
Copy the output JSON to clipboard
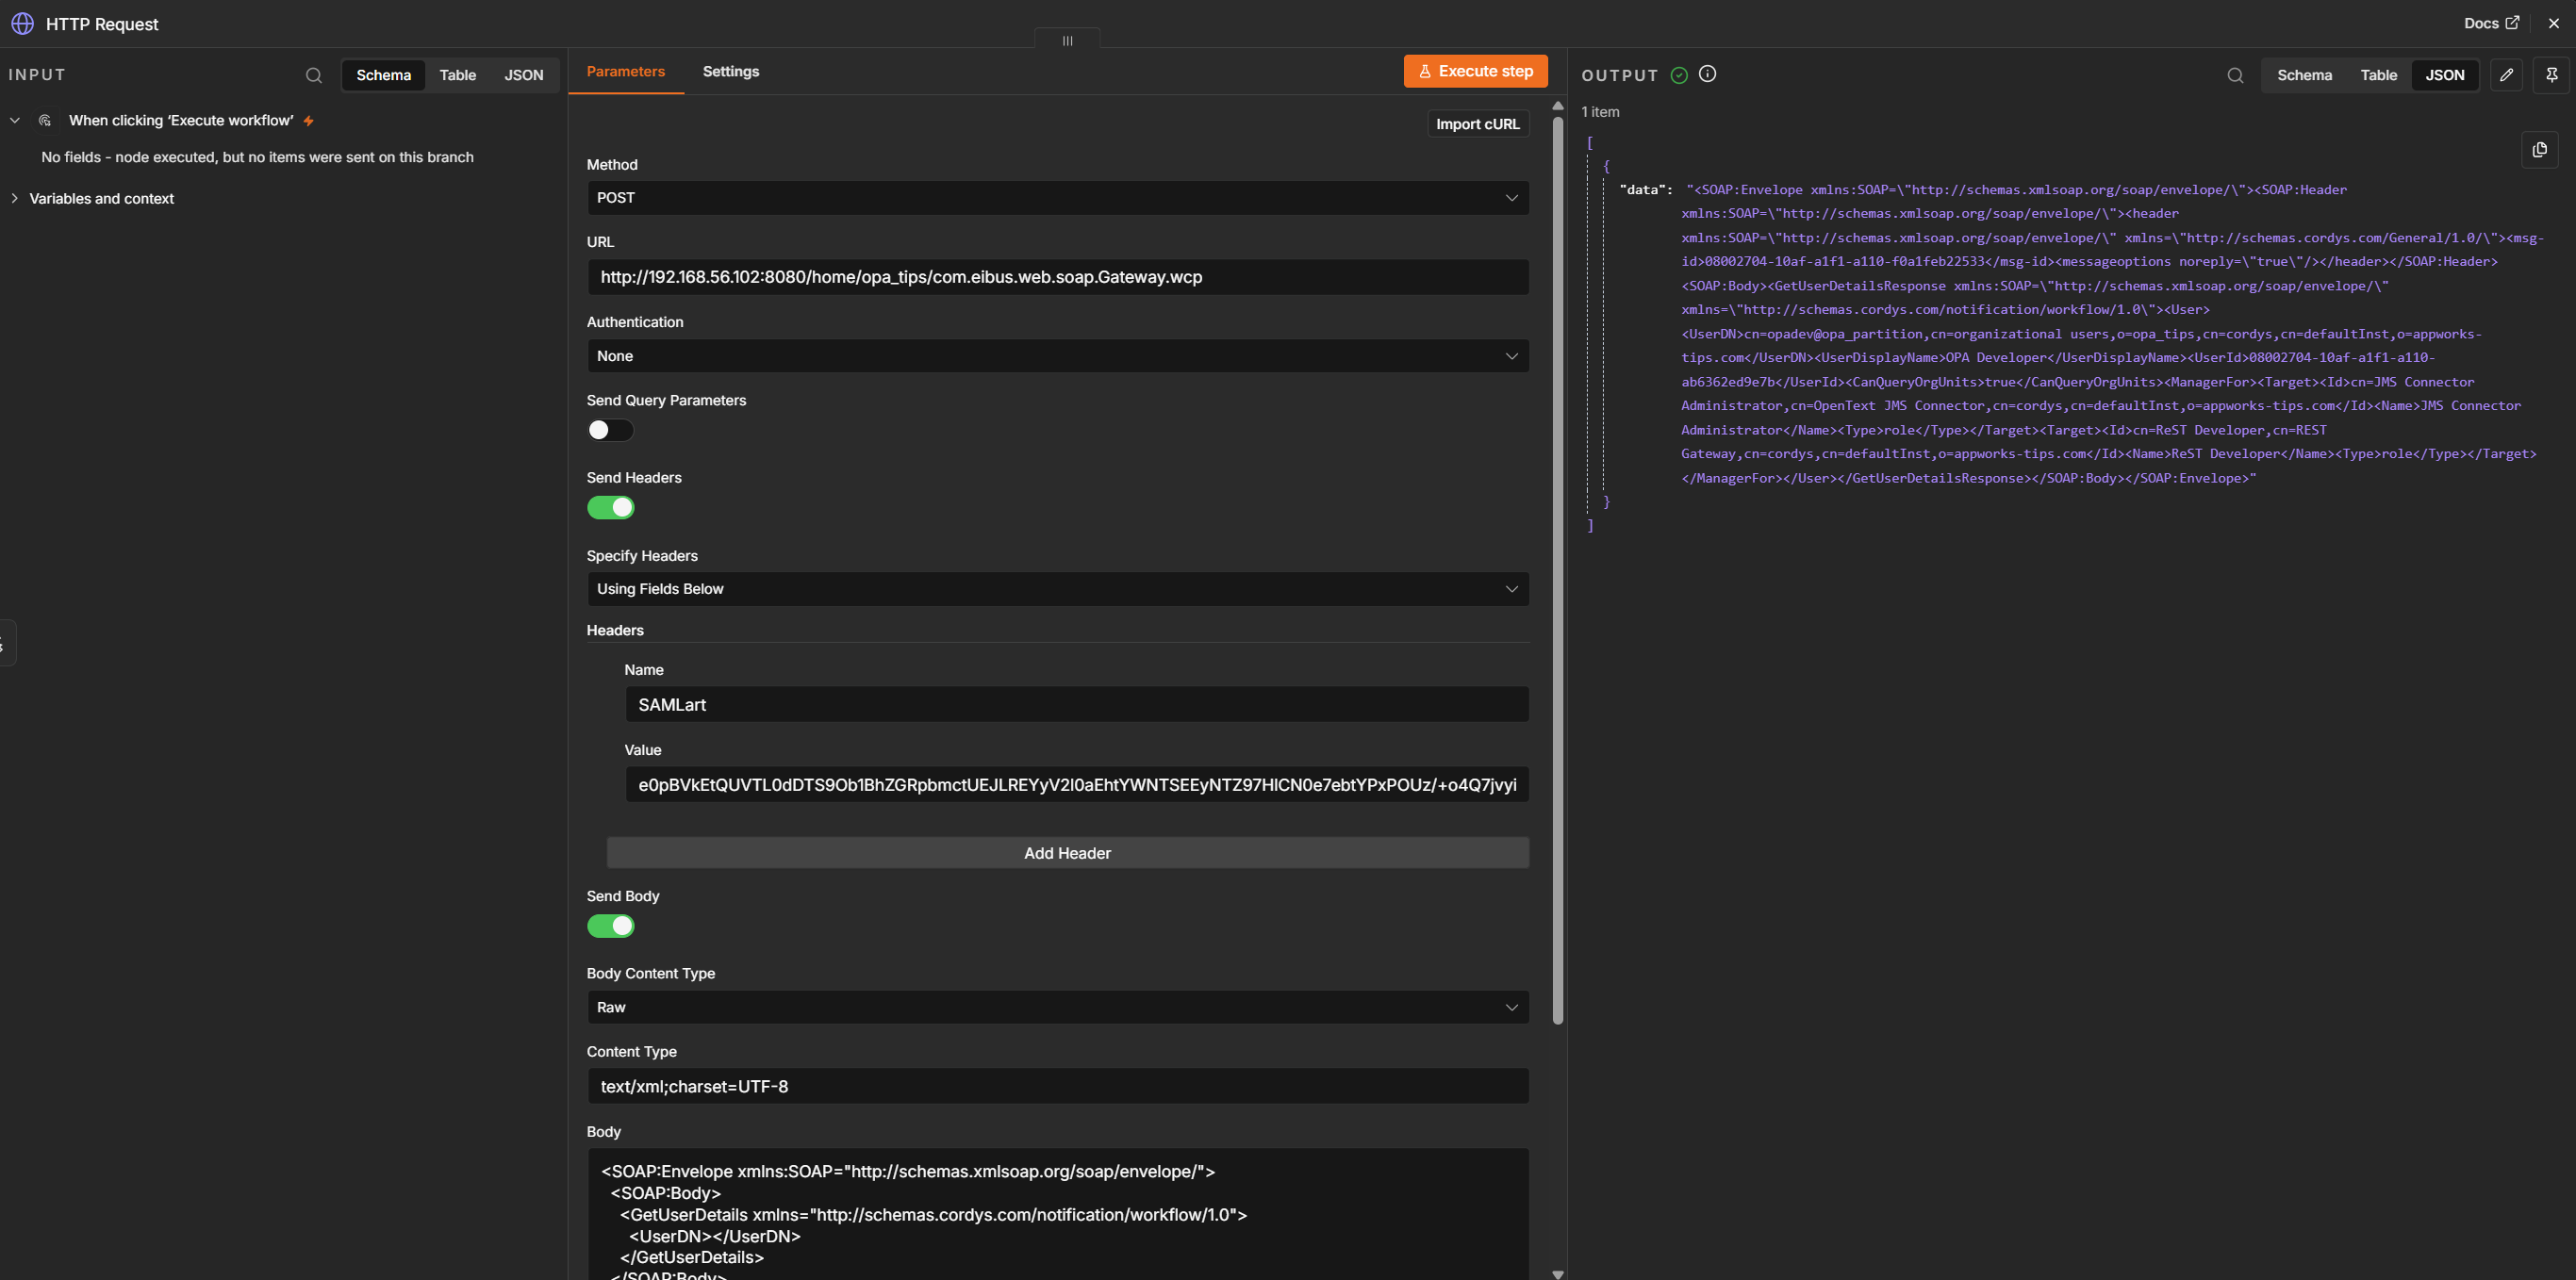2539,150
